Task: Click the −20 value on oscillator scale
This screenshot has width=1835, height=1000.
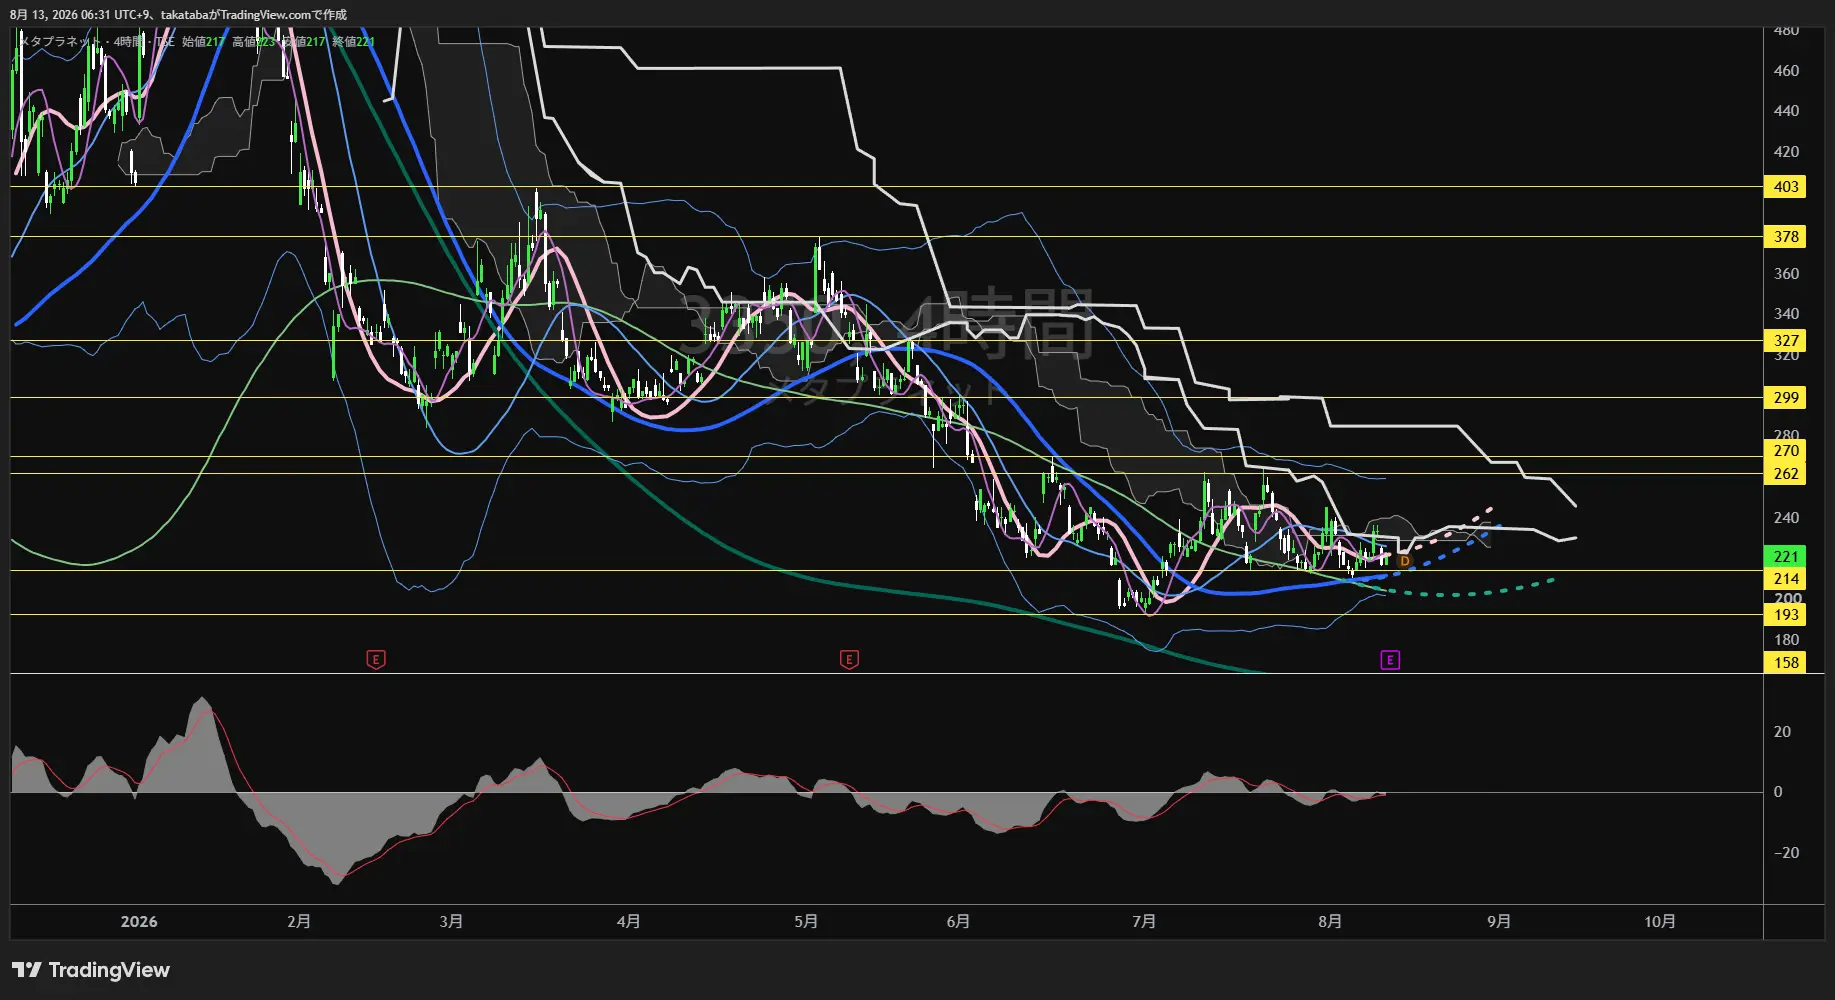Action: click(1786, 853)
